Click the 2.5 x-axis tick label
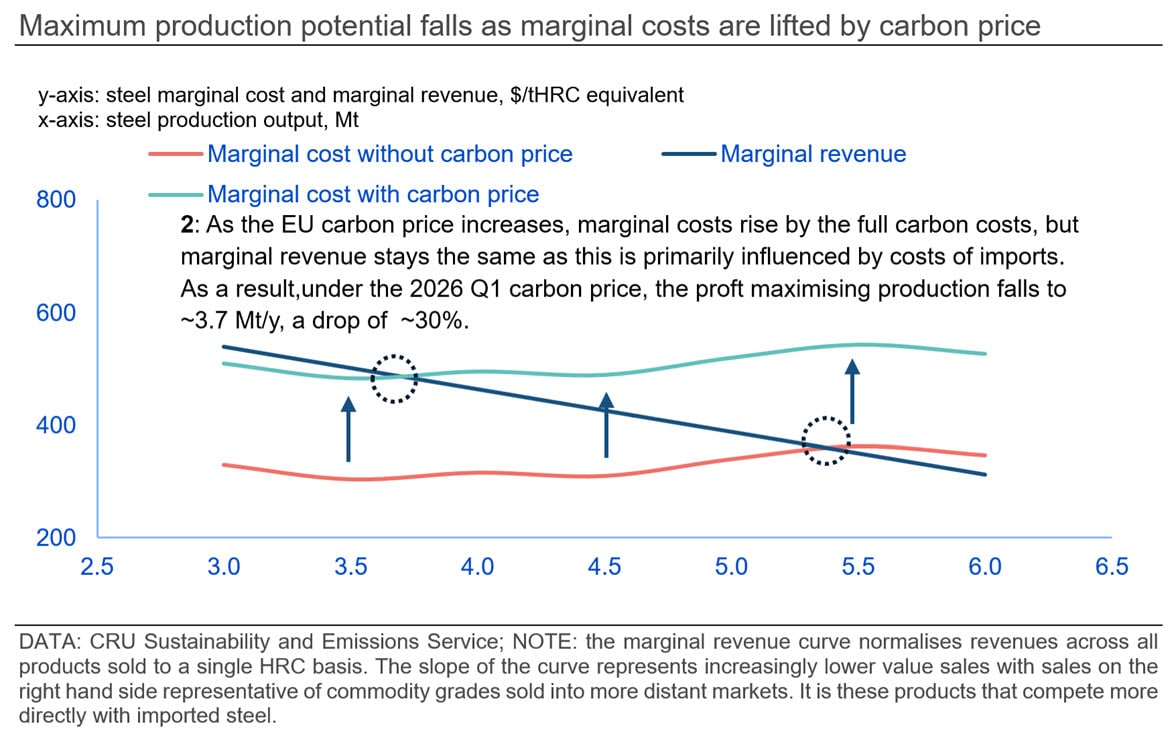This screenshot has height=730, width=1174. tap(97, 567)
